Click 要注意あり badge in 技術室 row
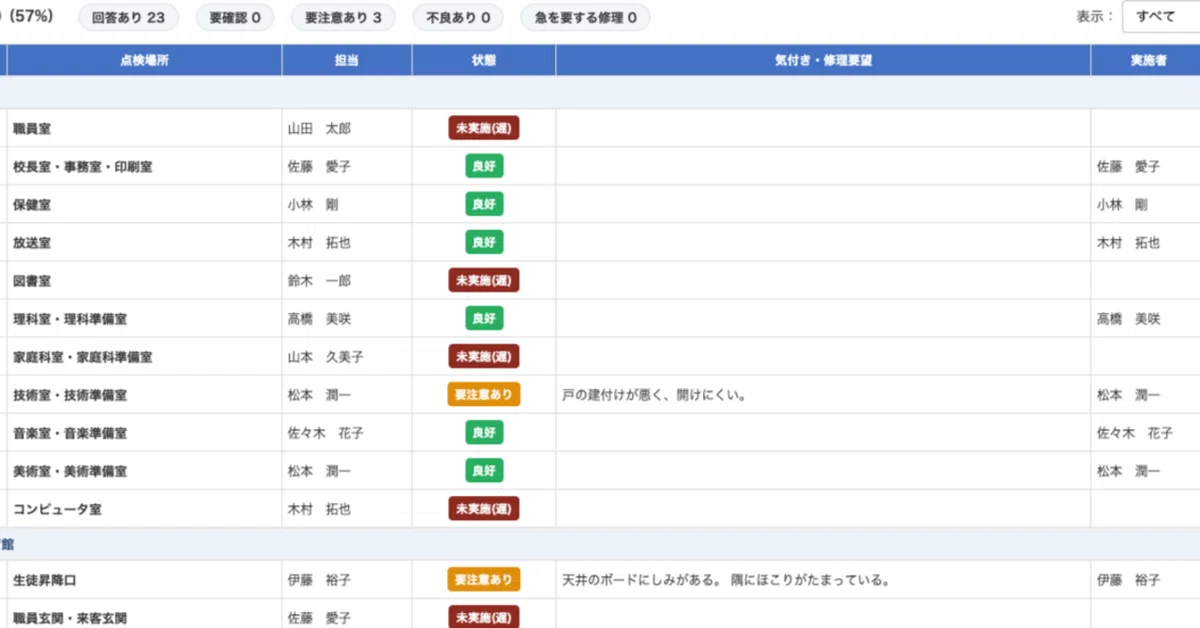 pos(484,394)
